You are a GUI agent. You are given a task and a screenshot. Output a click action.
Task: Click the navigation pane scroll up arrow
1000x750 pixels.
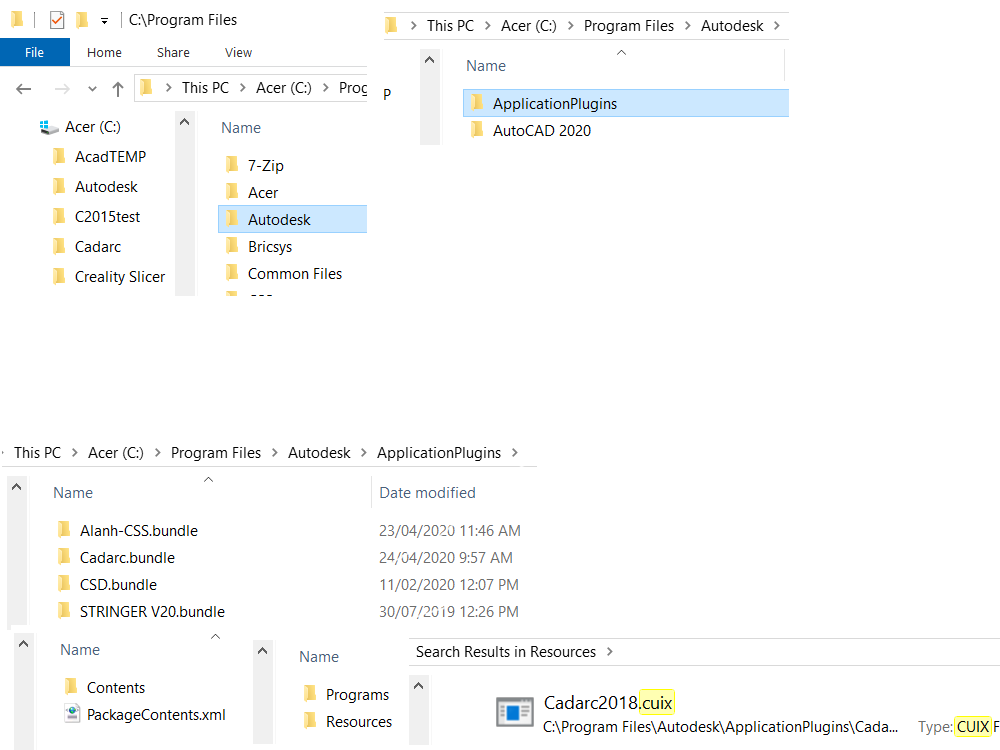(x=184, y=122)
